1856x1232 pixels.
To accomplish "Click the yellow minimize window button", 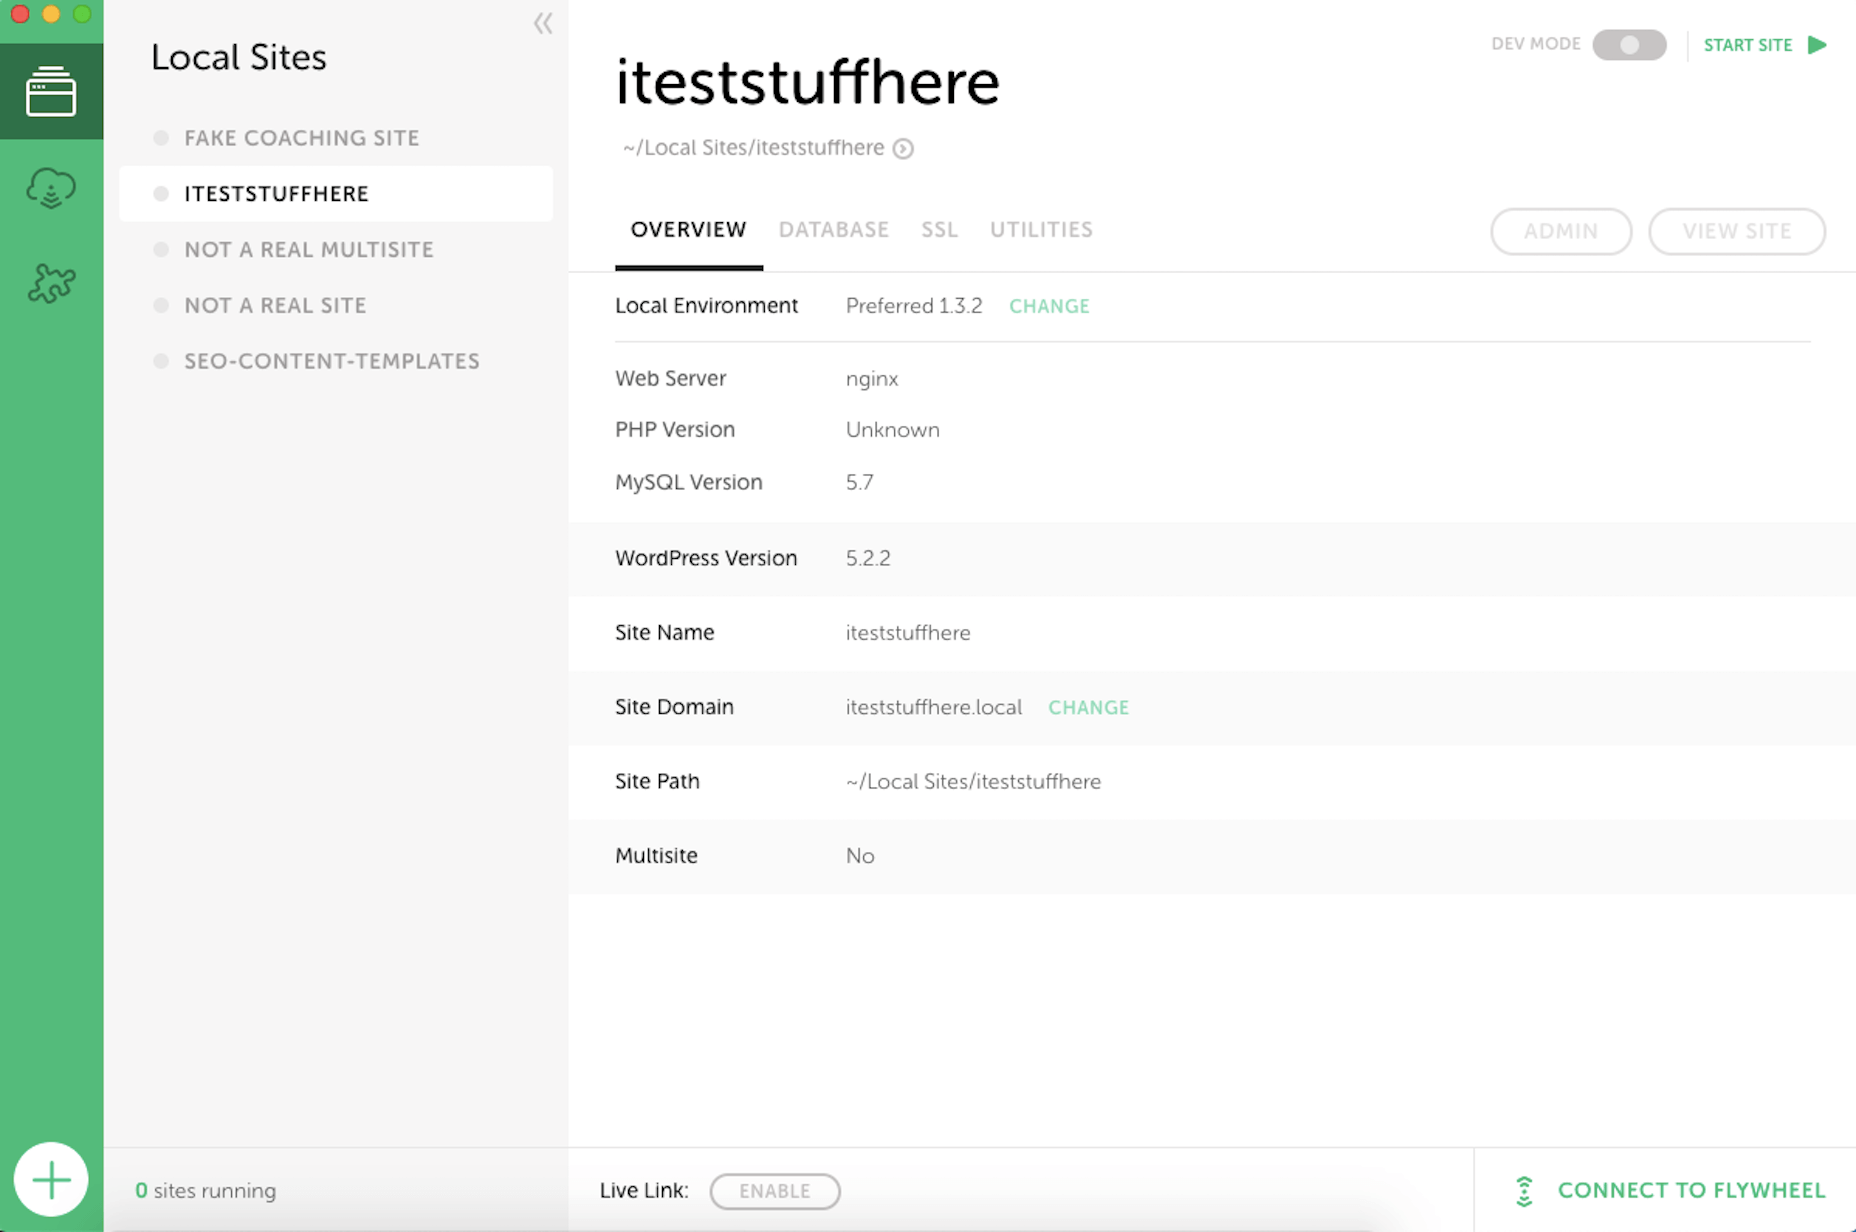I will coord(51,13).
